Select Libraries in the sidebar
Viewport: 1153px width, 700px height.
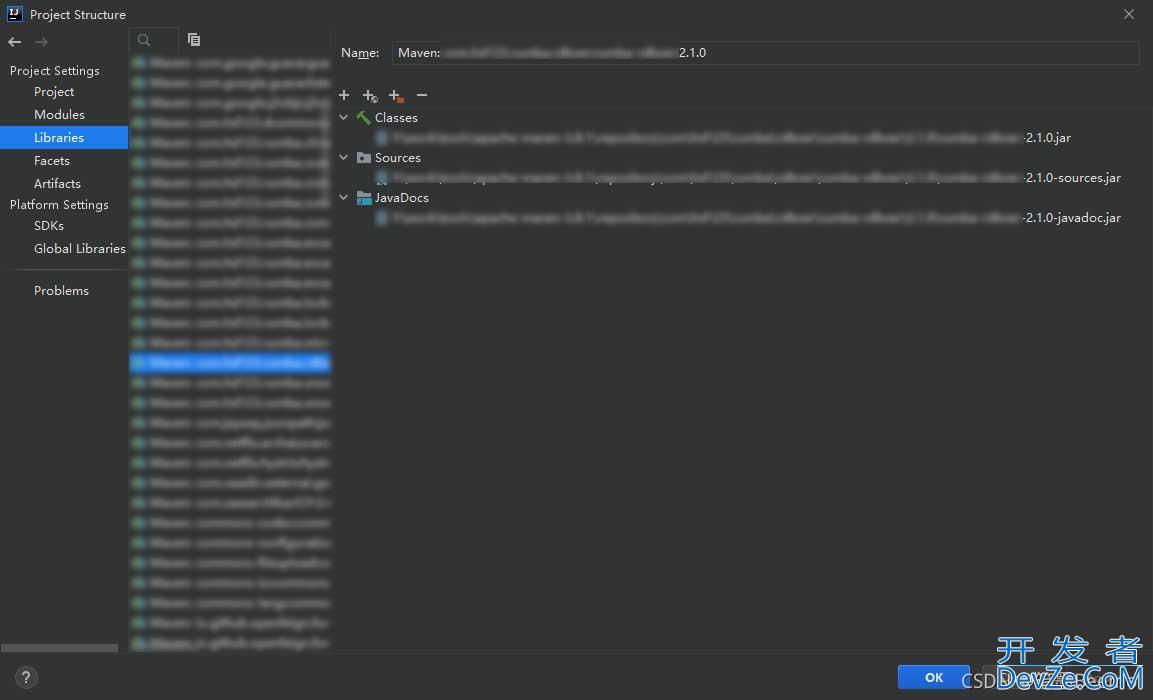(64, 138)
